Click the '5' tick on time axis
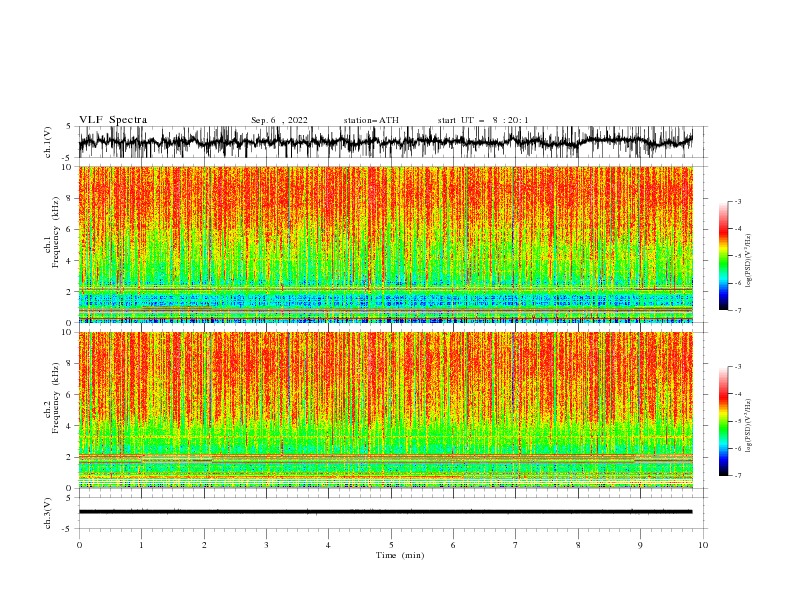Viewport: 792px width, 612px height. pyautogui.click(x=391, y=545)
